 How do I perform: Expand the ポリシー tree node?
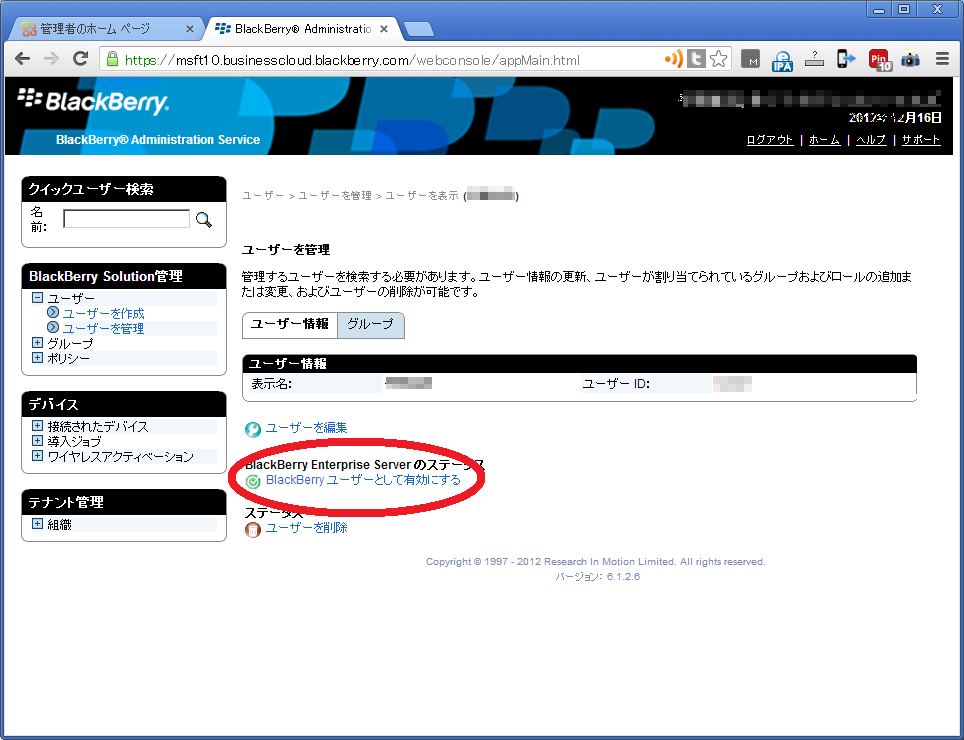point(38,358)
